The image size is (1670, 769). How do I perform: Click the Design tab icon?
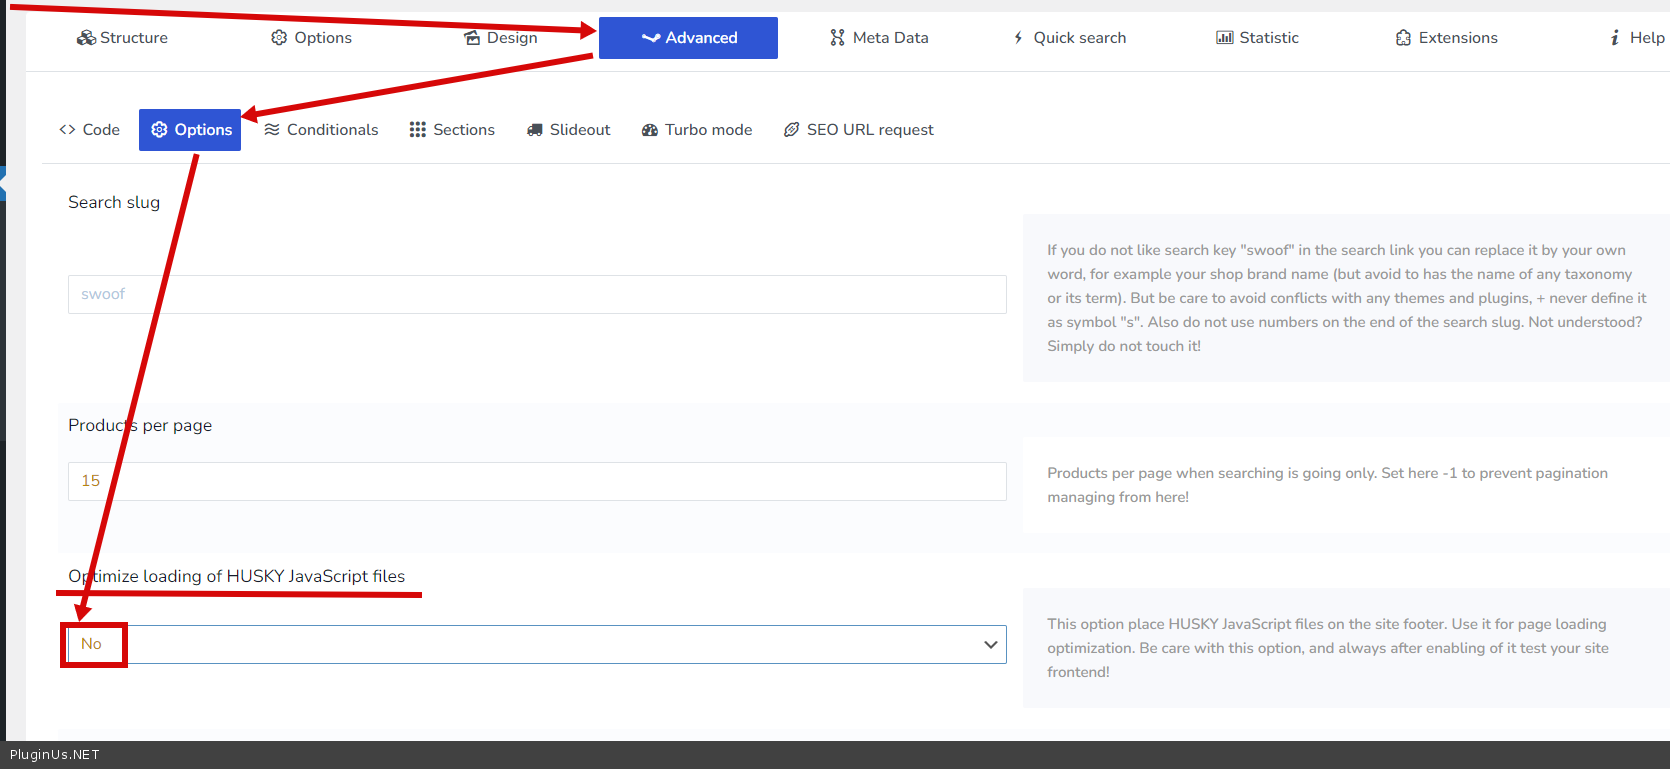pyautogui.click(x=472, y=38)
